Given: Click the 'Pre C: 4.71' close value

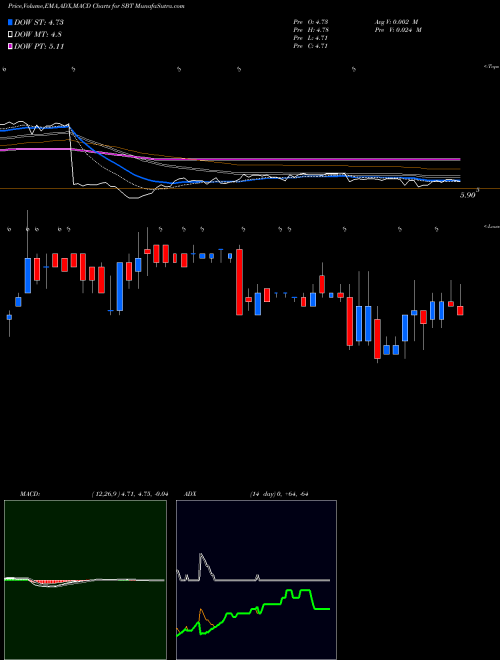Looking at the screenshot, I should click(311, 46).
